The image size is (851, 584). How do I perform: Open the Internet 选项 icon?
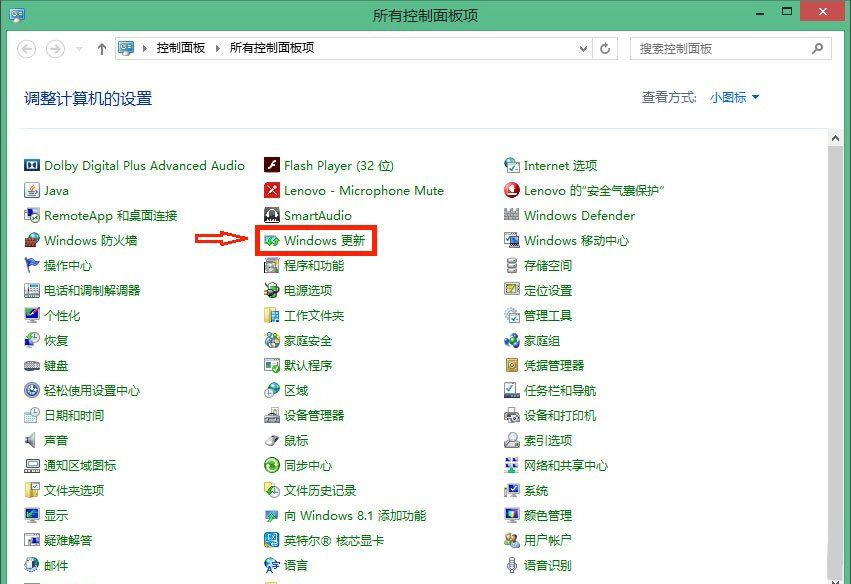pyautogui.click(x=512, y=165)
